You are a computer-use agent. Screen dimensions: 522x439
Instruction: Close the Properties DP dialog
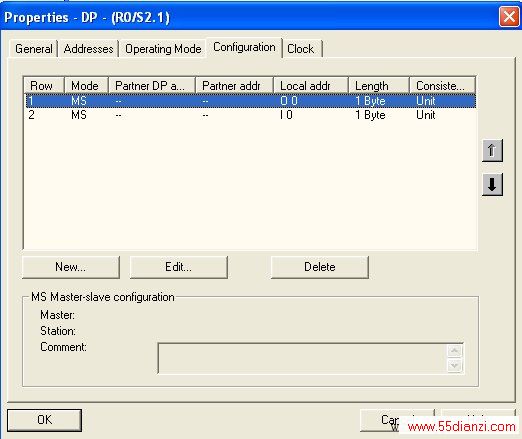[x=509, y=16]
